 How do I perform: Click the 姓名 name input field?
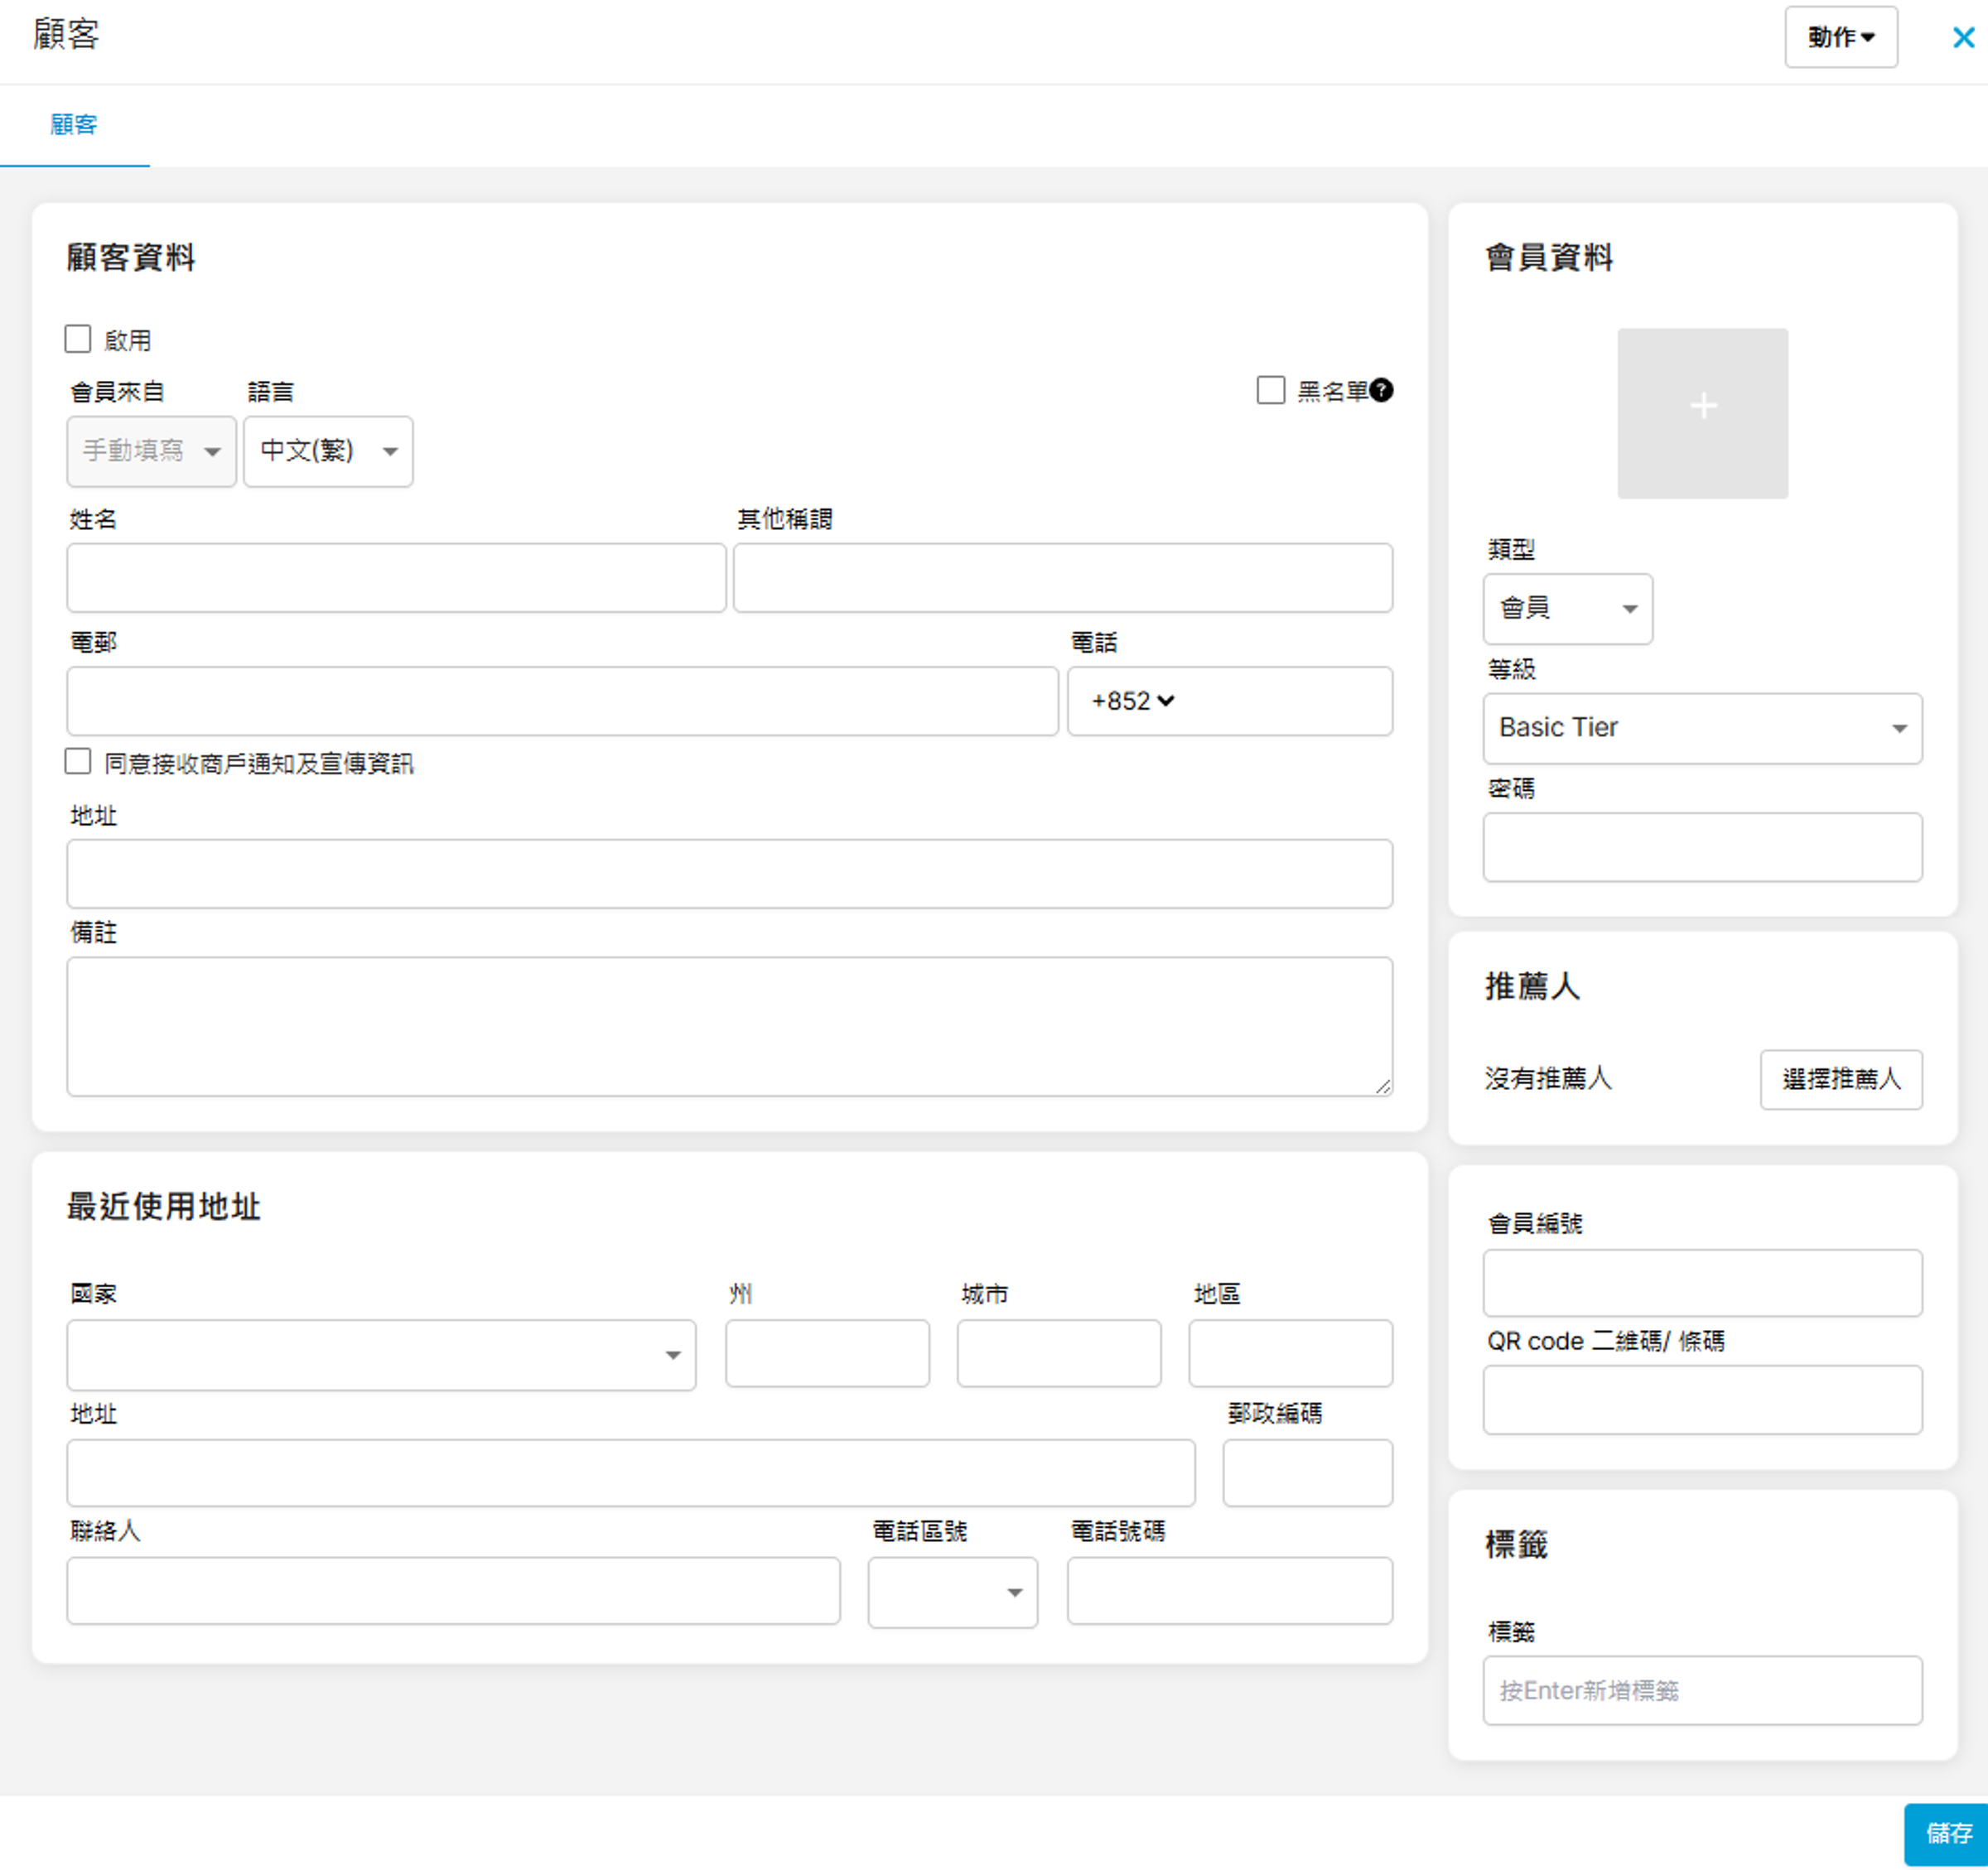click(x=396, y=578)
